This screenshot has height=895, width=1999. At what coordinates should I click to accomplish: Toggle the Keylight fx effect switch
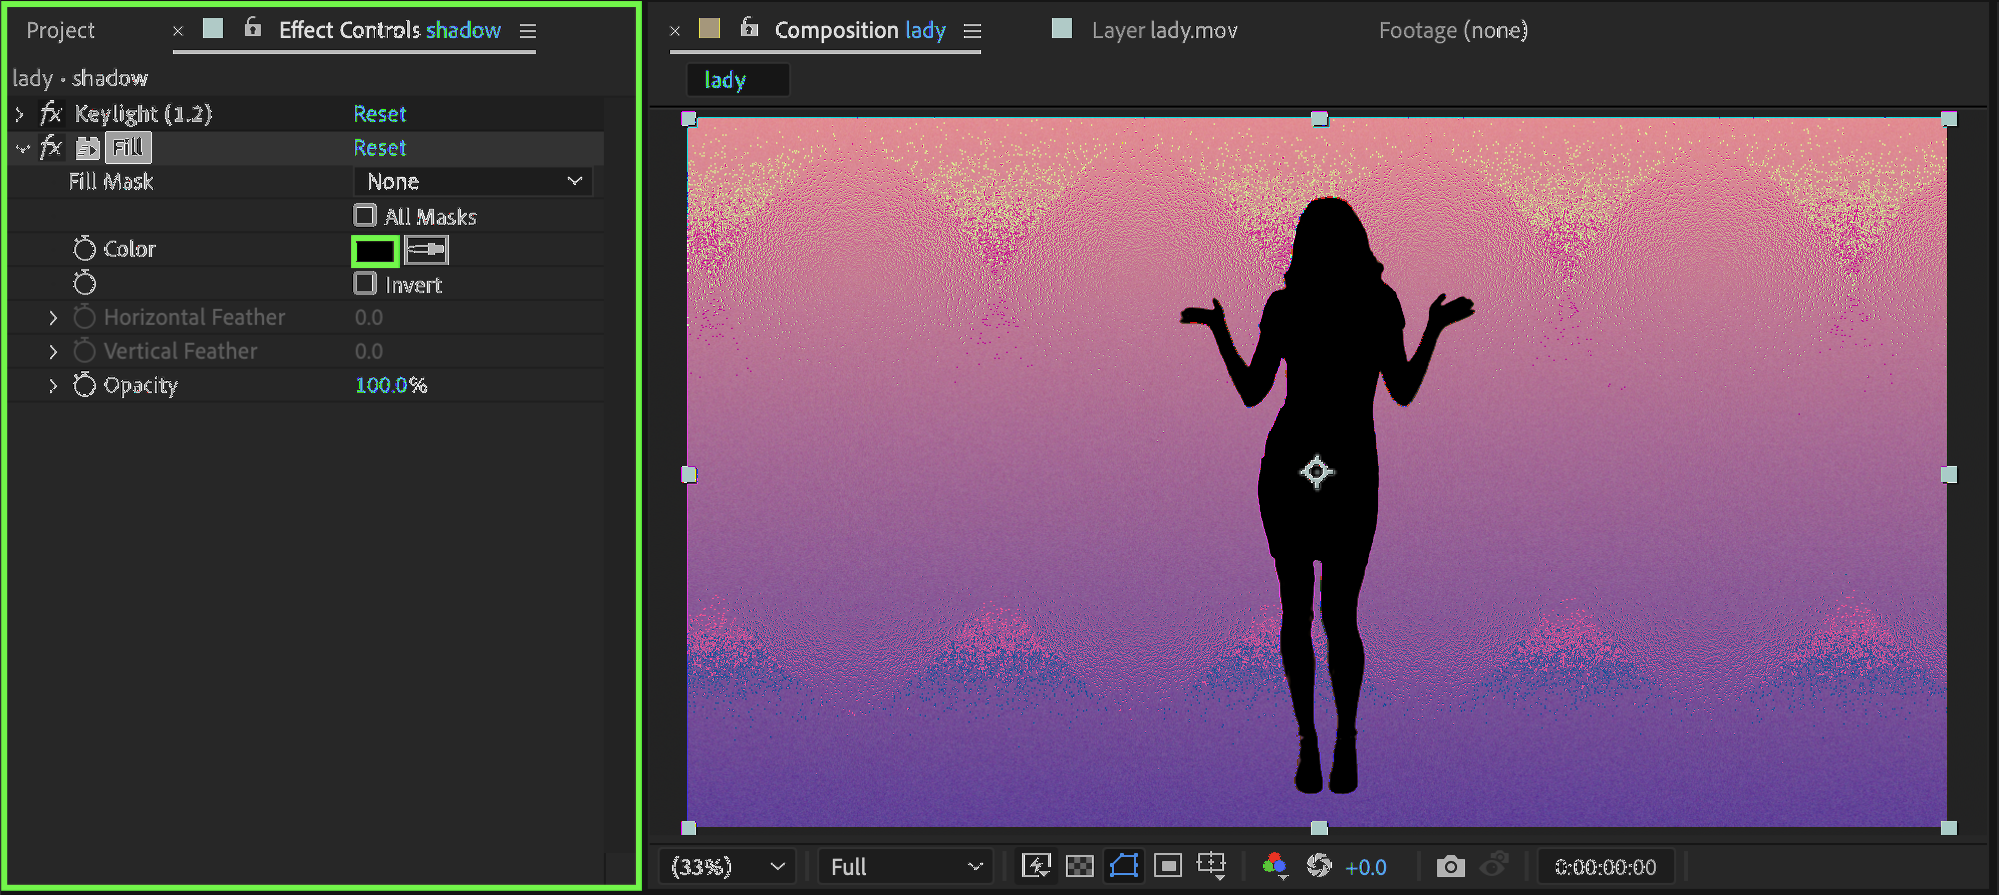coord(51,114)
